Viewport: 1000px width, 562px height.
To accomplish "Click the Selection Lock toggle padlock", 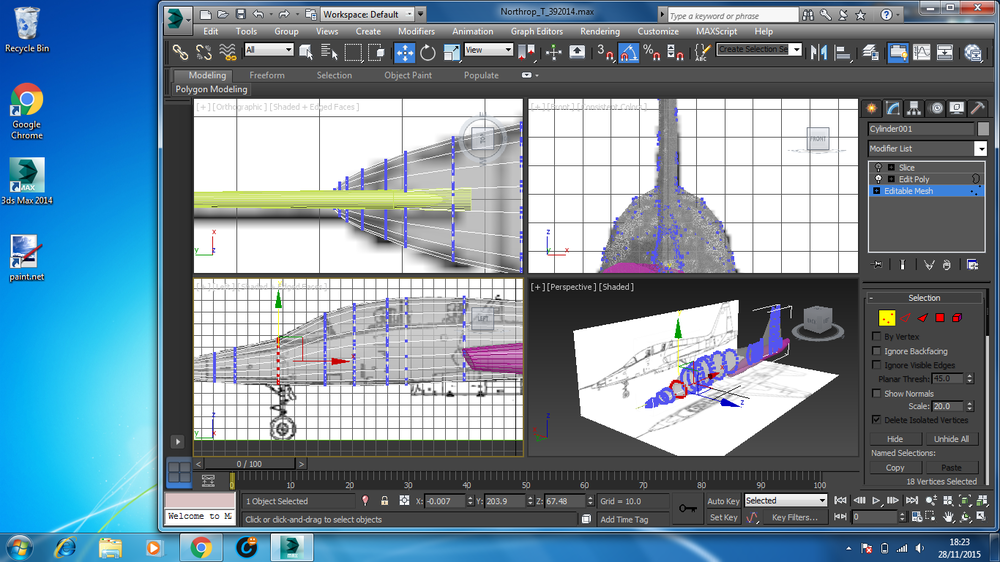I will coord(384,501).
